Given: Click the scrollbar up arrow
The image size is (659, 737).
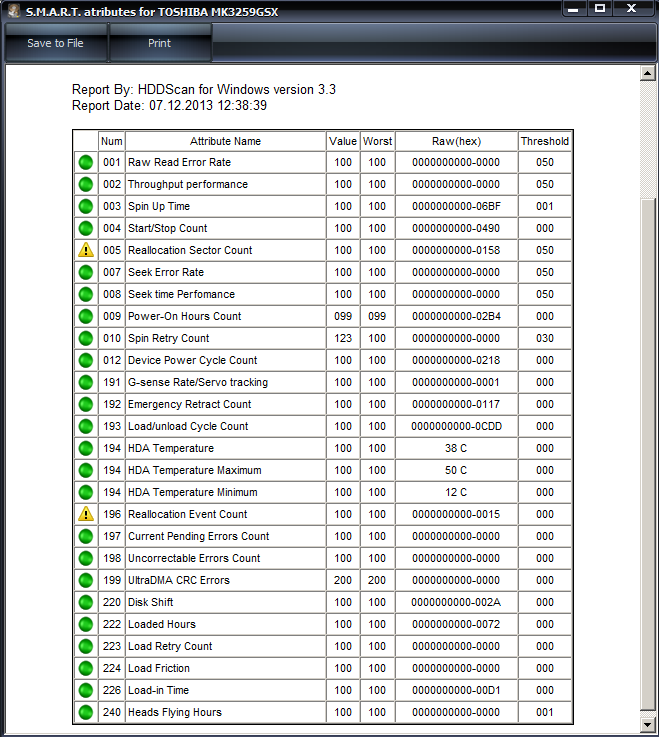Looking at the screenshot, I should coord(648,74).
